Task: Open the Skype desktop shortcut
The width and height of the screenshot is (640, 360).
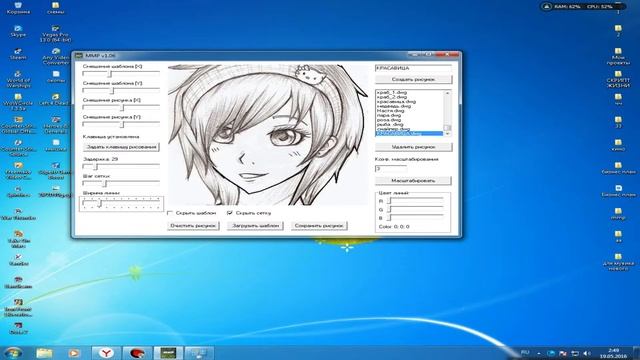Action: coord(18,31)
